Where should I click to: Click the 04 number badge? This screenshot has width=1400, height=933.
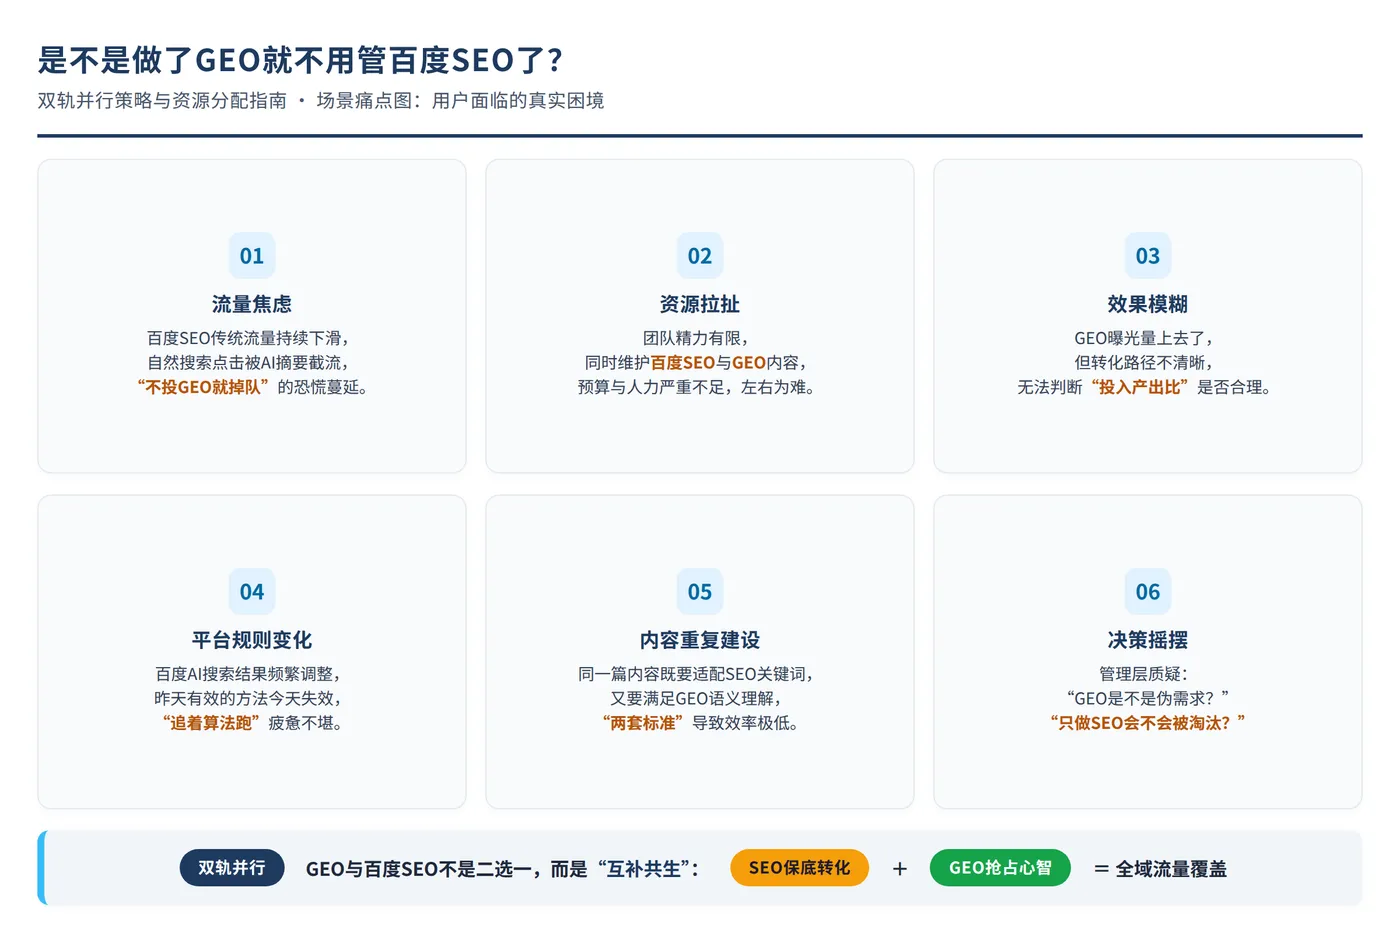252,592
